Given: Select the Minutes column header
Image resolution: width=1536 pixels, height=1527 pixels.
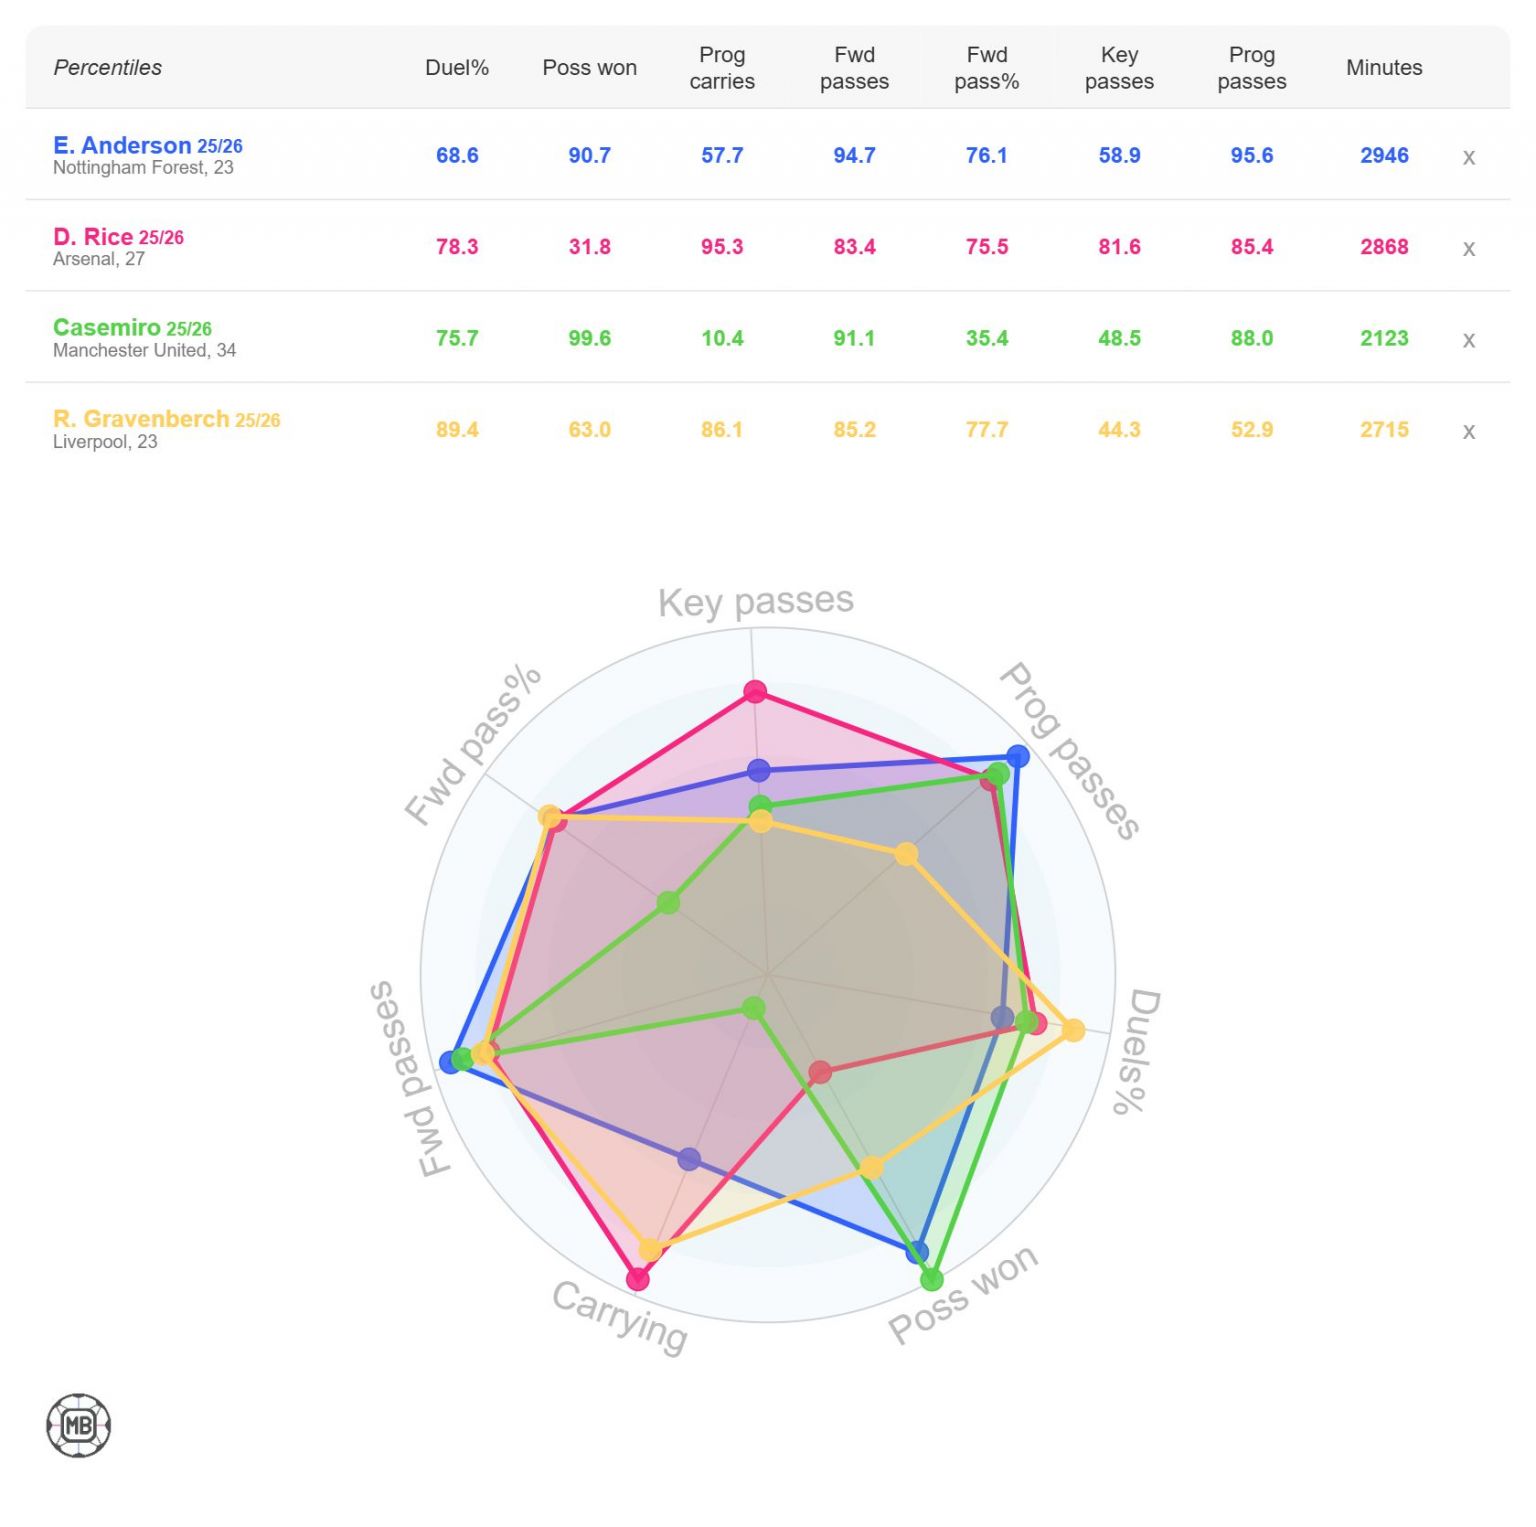Looking at the screenshot, I should [x=1384, y=68].
